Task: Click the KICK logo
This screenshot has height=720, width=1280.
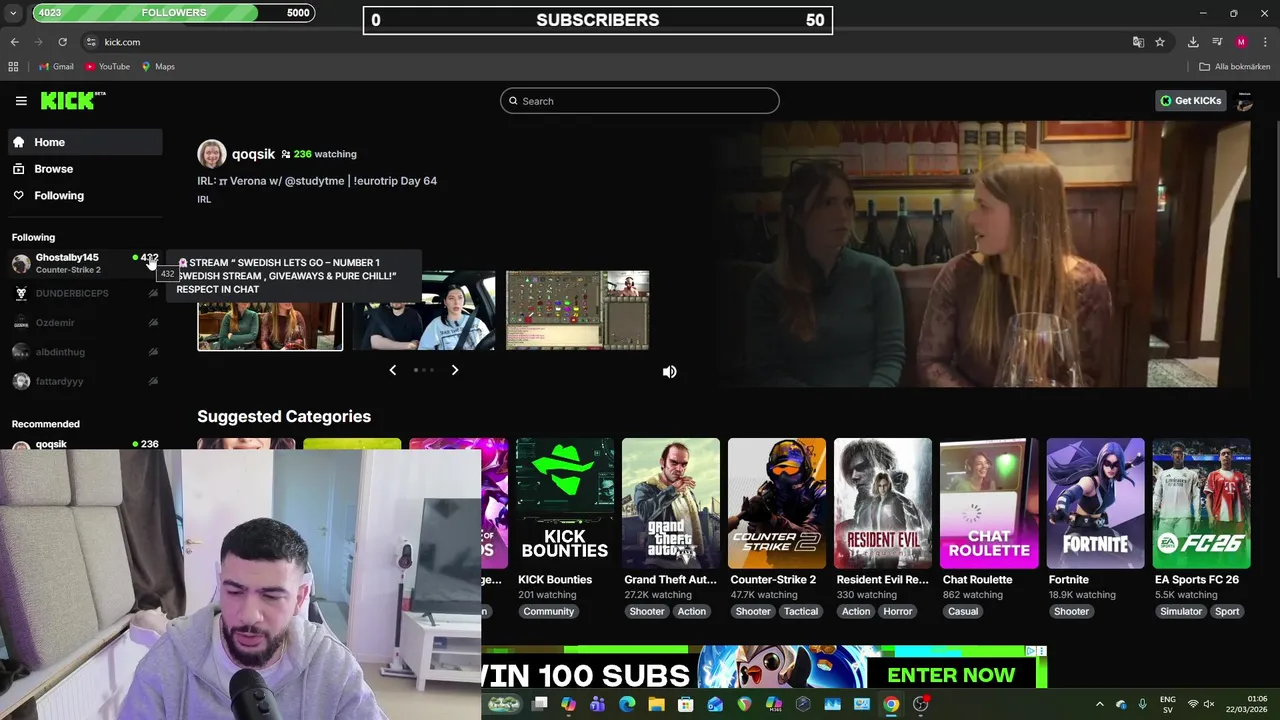Action: coord(72,100)
